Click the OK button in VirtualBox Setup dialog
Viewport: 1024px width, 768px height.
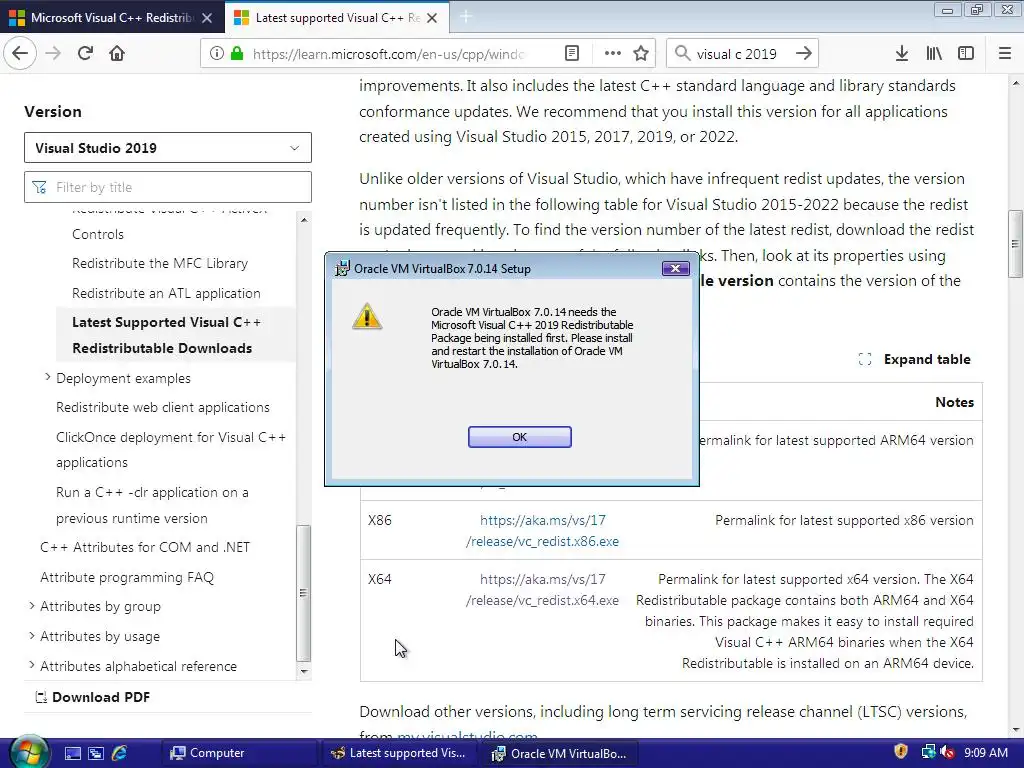point(519,437)
